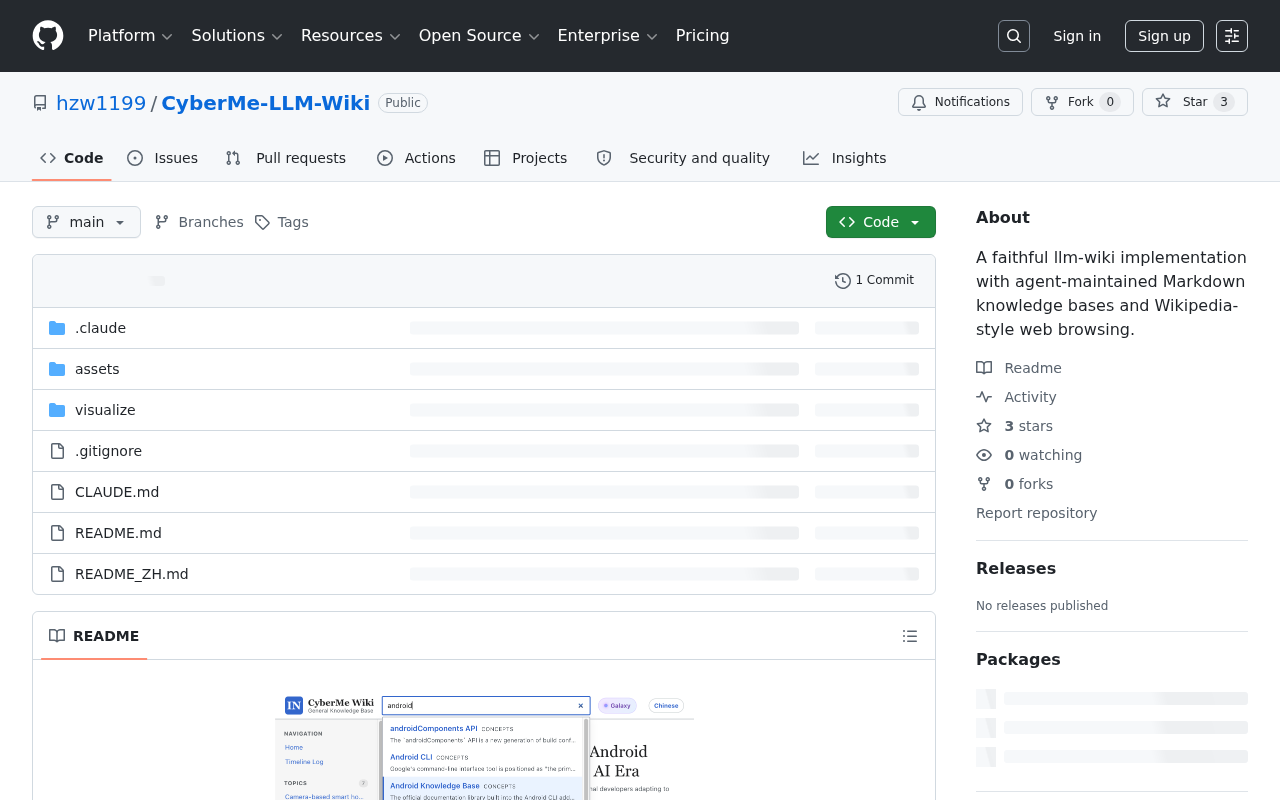
Task: Open appearance settings icon in header
Action: [x=1232, y=36]
